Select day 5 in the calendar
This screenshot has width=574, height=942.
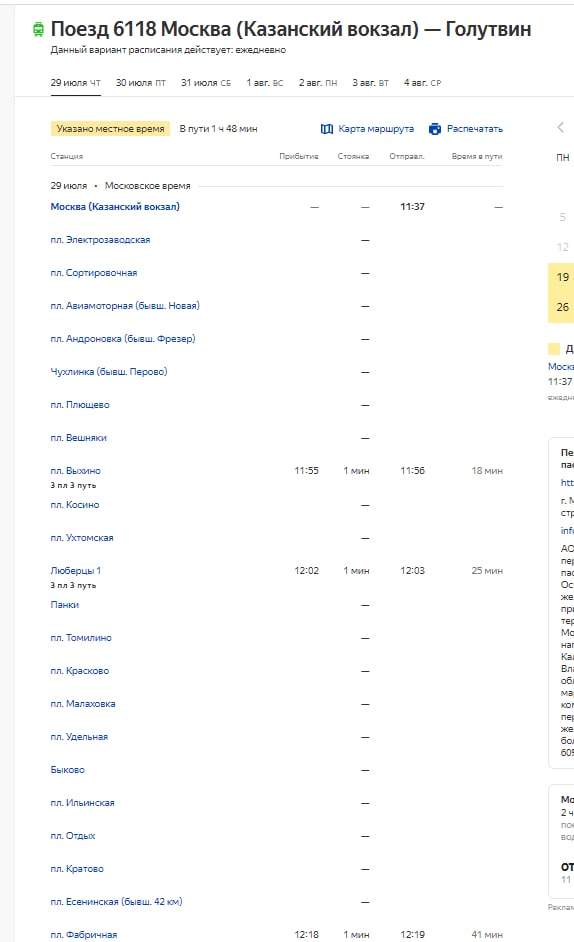(x=563, y=217)
